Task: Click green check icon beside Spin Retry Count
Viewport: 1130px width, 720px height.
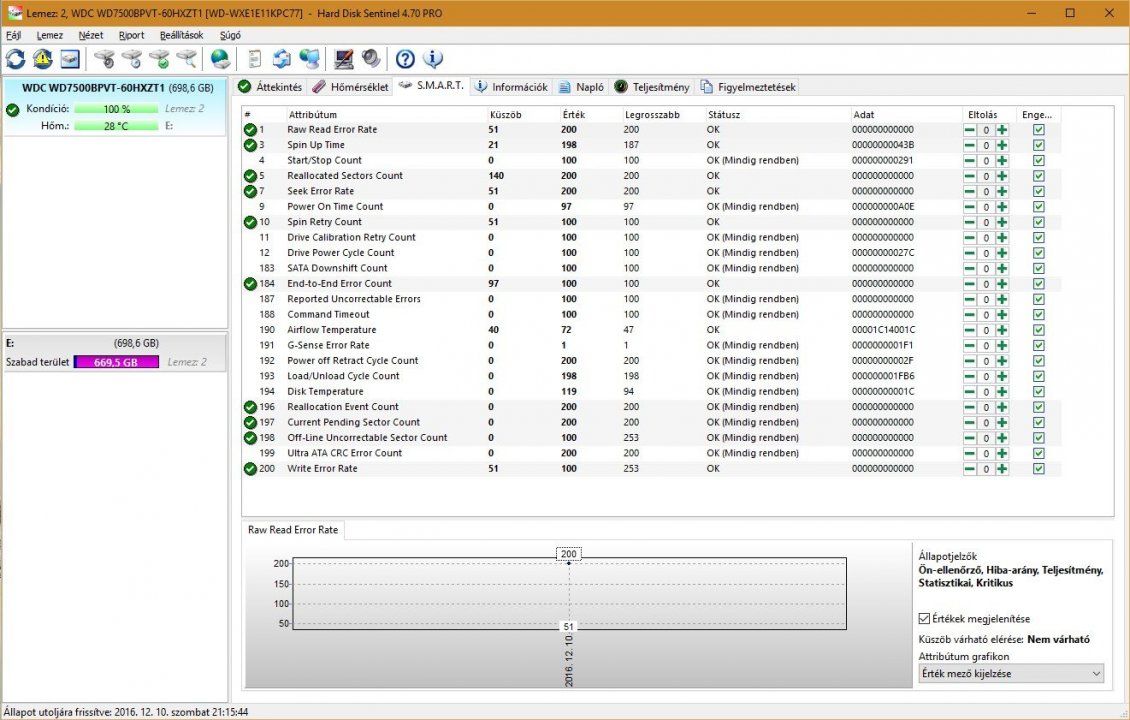Action: tap(250, 222)
